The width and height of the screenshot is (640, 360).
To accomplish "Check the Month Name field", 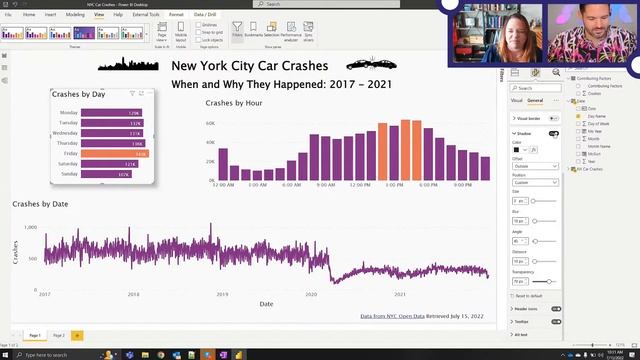I will 578,146.
